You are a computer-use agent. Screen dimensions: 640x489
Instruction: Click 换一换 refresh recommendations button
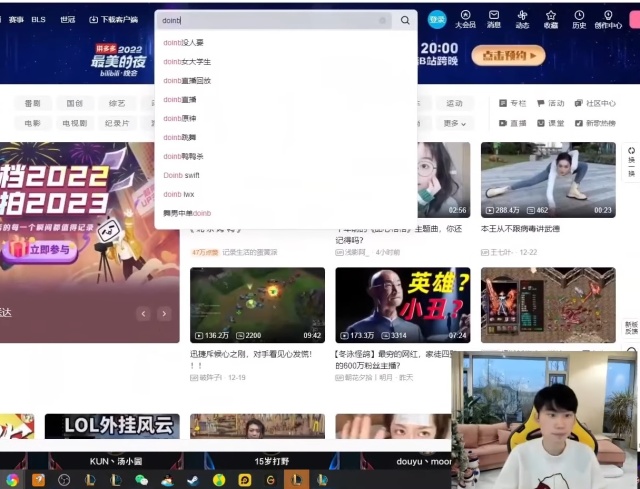click(x=631, y=161)
